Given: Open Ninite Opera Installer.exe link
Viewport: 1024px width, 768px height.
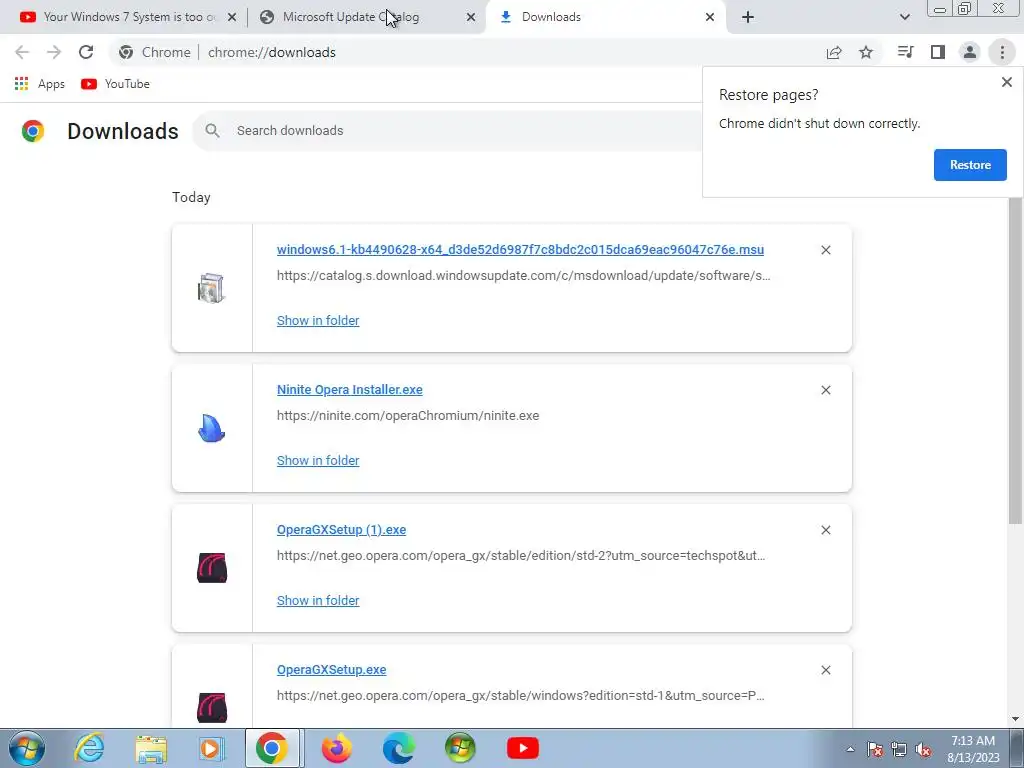Looking at the screenshot, I should [x=349, y=390].
